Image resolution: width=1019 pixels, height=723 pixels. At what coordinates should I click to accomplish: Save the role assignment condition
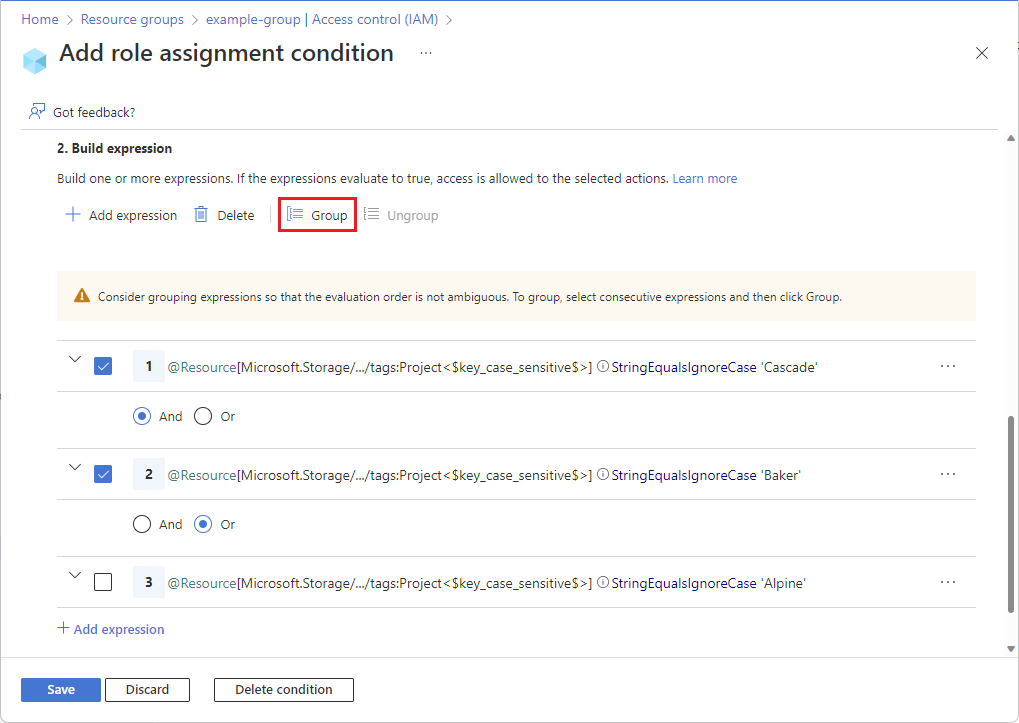click(x=60, y=689)
